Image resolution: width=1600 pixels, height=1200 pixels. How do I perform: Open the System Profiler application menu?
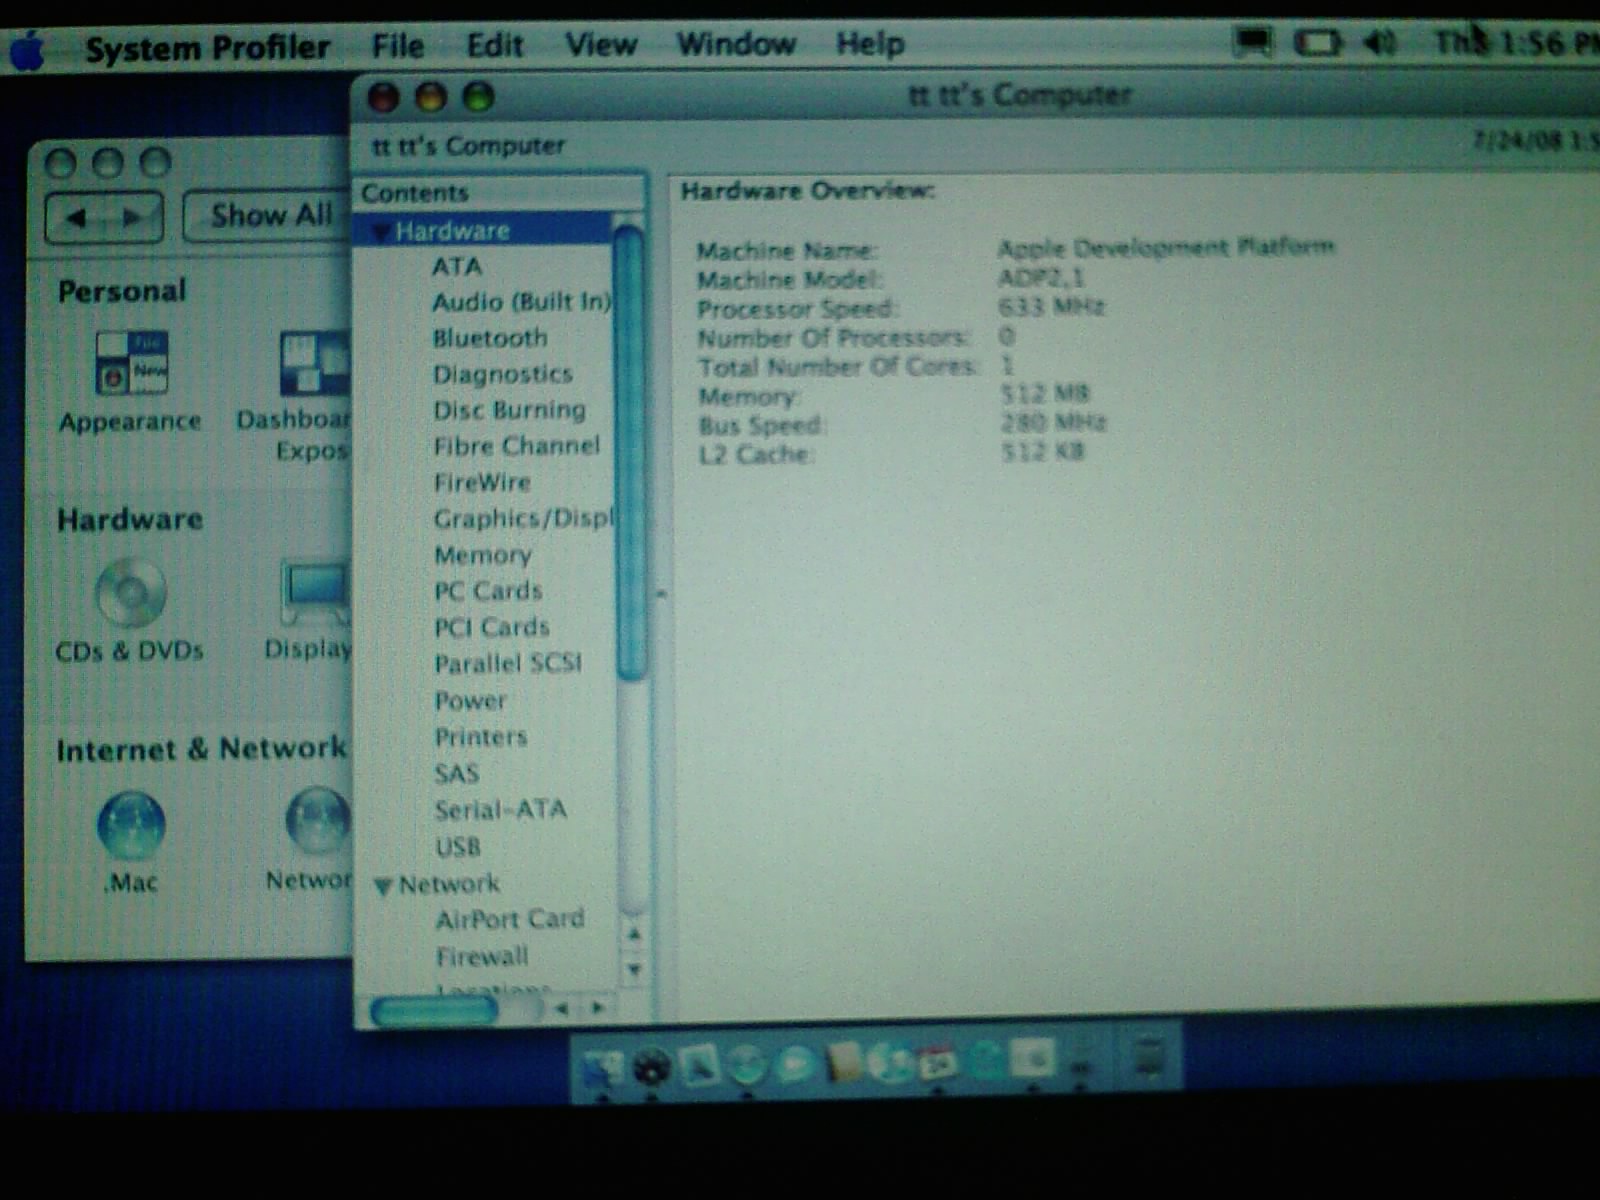point(207,47)
